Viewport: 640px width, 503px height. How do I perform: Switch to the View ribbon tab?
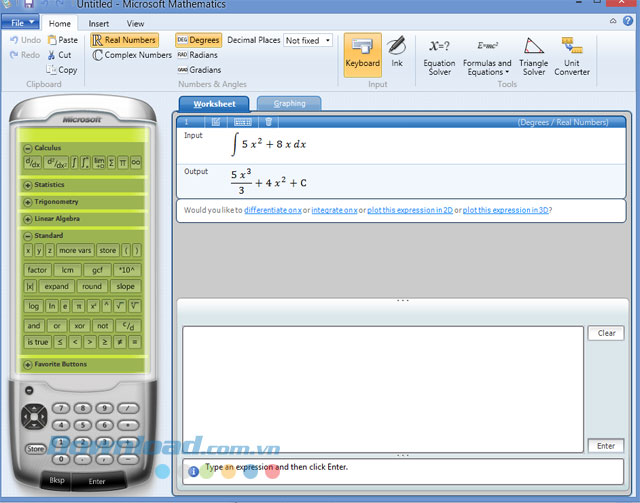[135, 24]
